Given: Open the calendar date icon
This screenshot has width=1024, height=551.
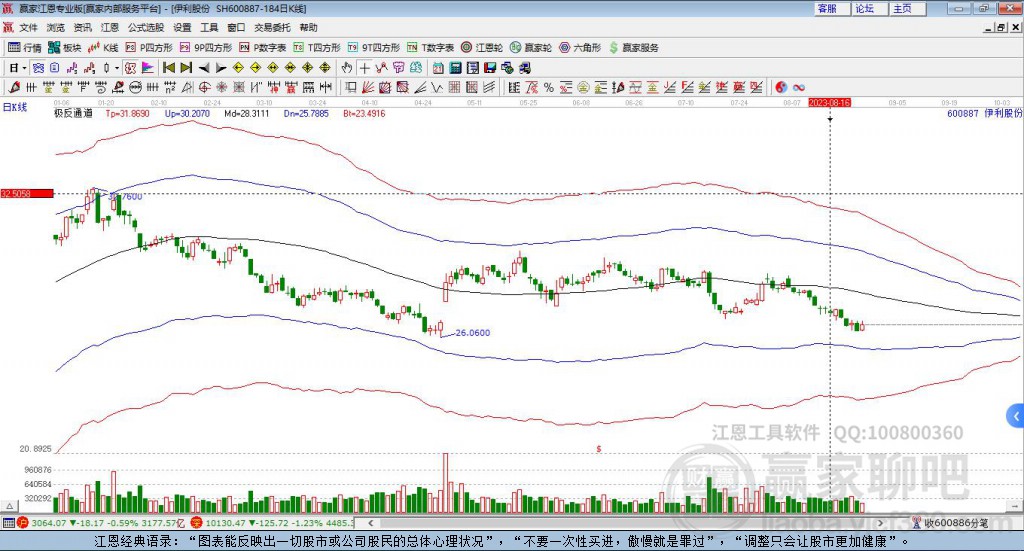Looking at the screenshot, I should [438, 68].
